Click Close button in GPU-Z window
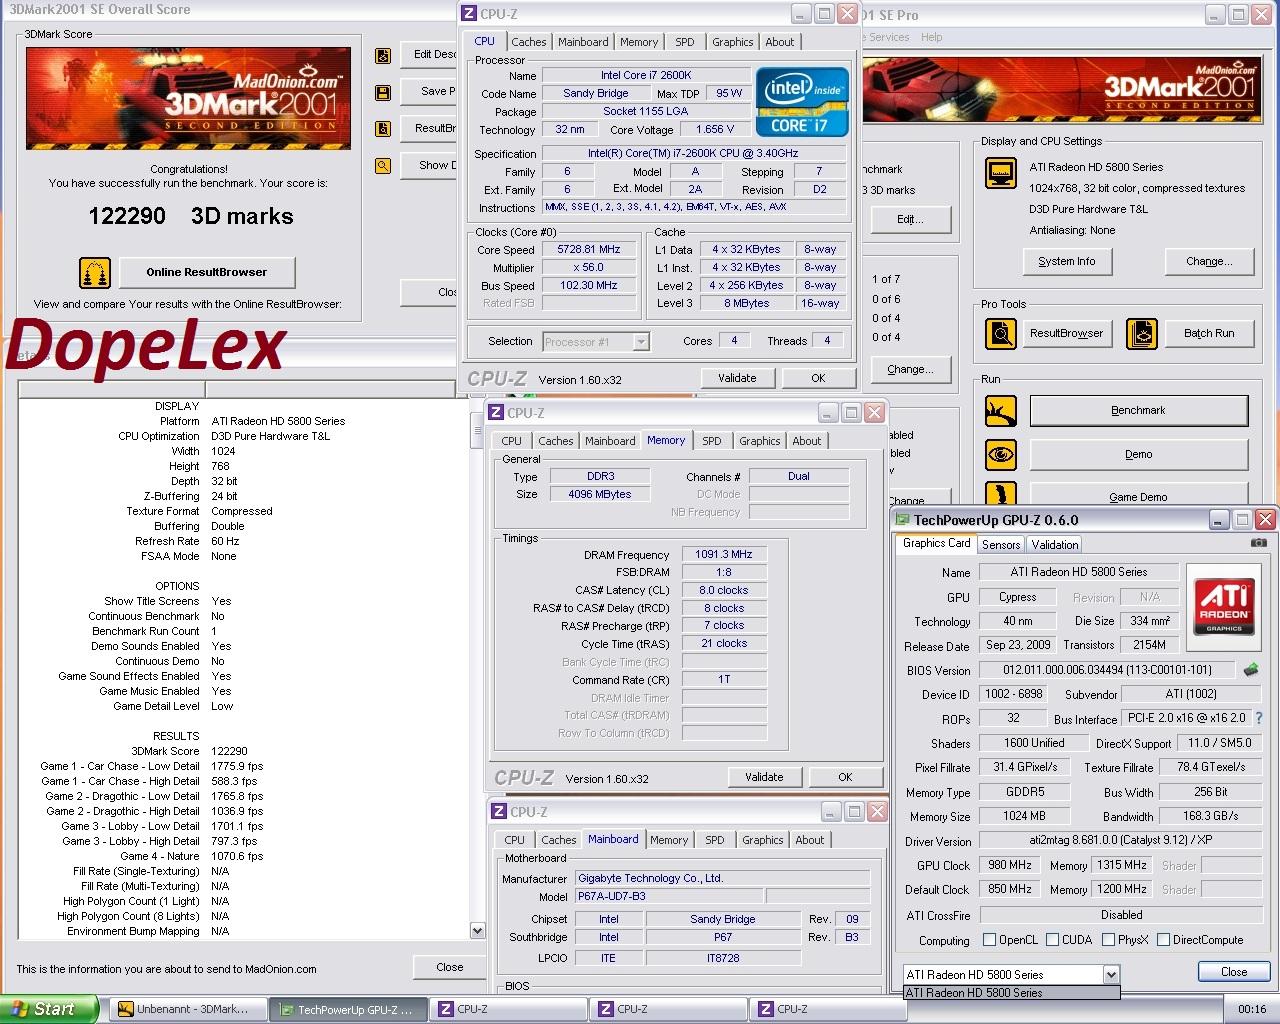The image size is (1280, 1024). click(x=1234, y=972)
